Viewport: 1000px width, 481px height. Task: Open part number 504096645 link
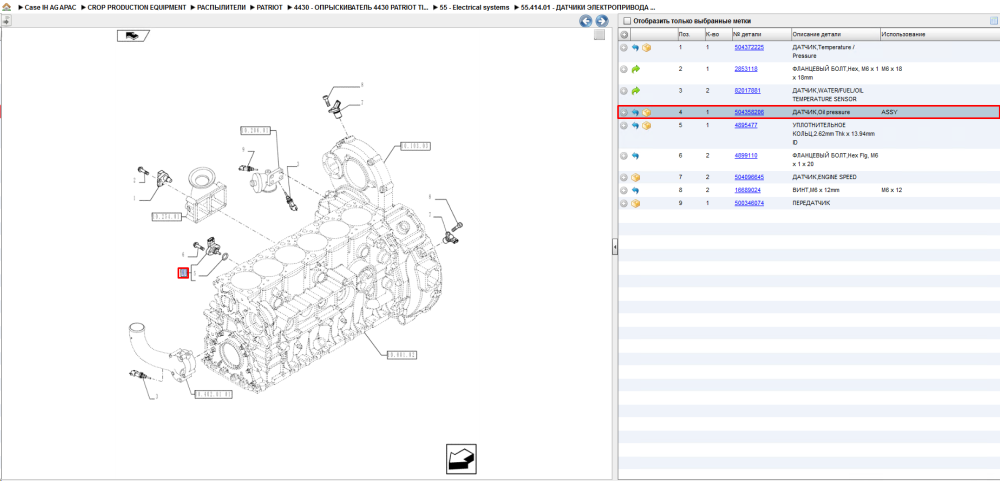pos(749,177)
